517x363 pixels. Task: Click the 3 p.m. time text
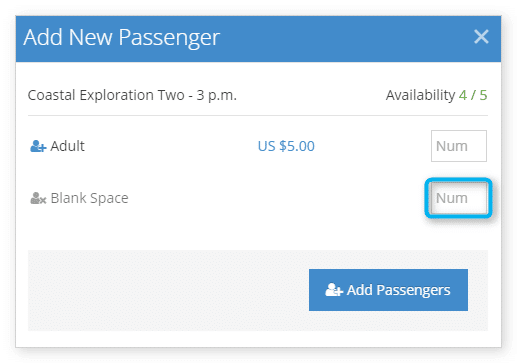coord(216,95)
